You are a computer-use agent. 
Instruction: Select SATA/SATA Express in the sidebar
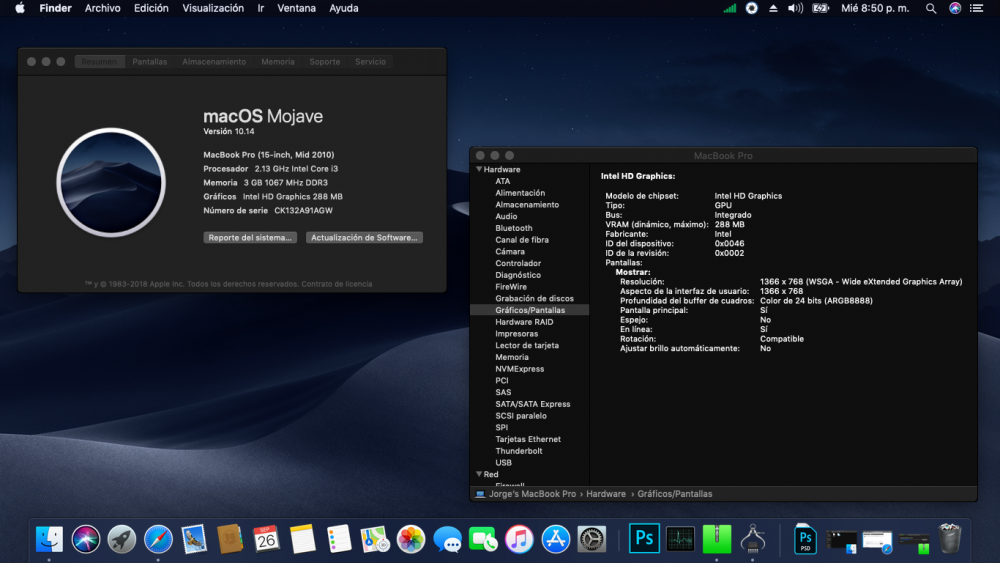[x=533, y=404]
